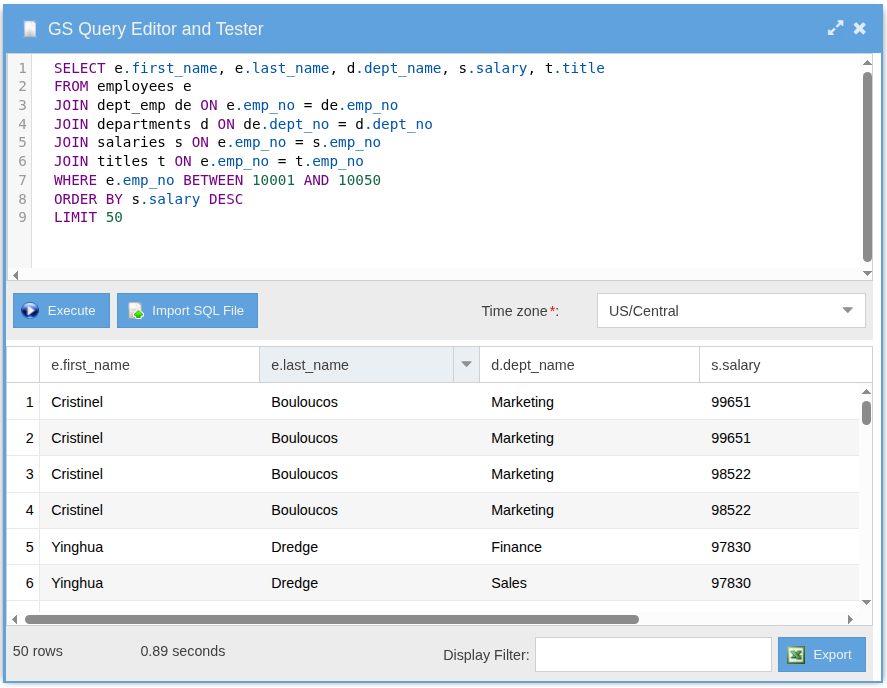Click 'ORDER BY s.salary DESC' on line 8
The width and height of the screenshot is (887, 688).
[149, 199]
